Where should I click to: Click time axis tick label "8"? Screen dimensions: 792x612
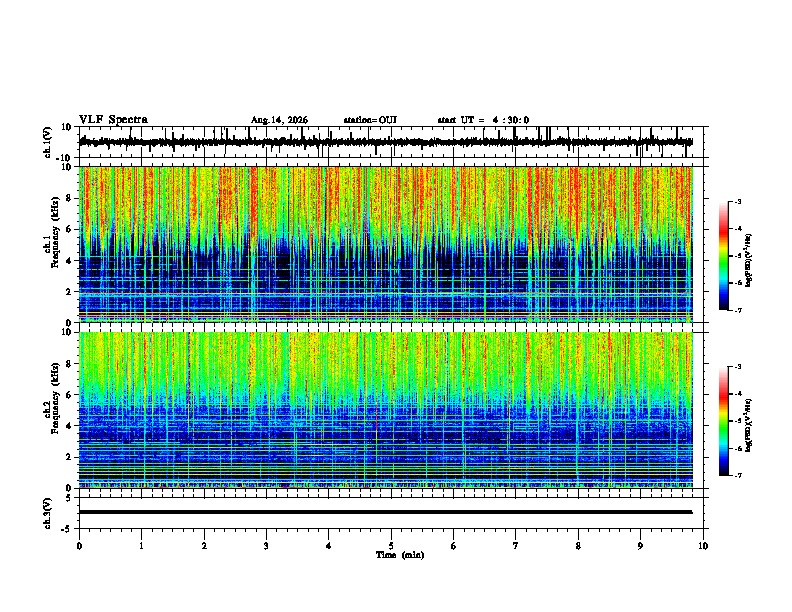point(578,546)
